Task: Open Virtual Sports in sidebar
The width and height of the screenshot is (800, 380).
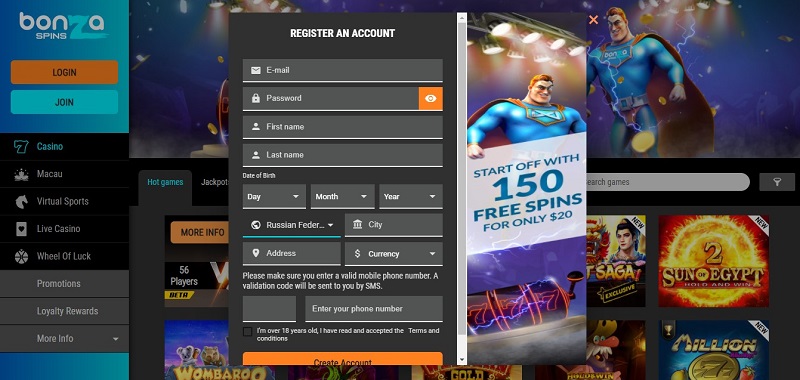Action: [x=64, y=201]
